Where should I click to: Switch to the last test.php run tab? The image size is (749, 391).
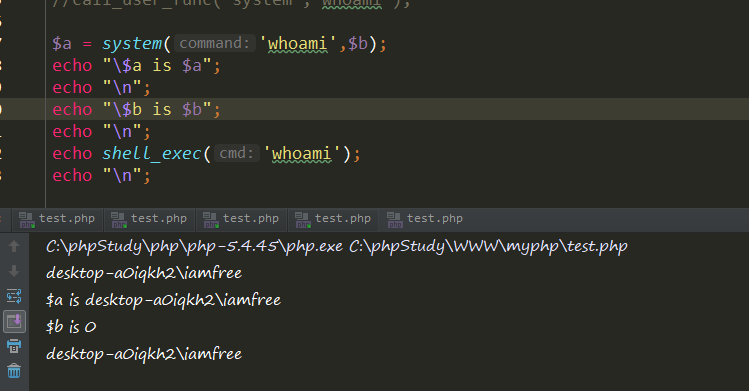(x=426, y=219)
